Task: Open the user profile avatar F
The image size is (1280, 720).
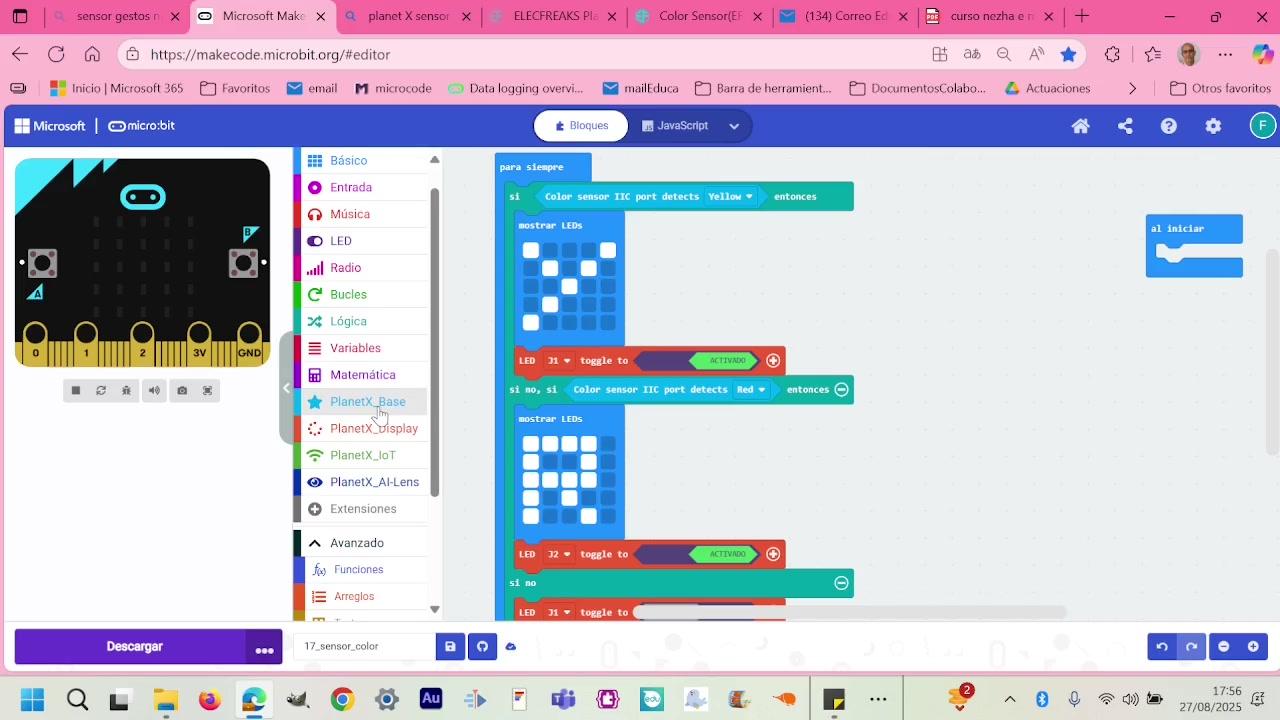Action: coord(1263,126)
